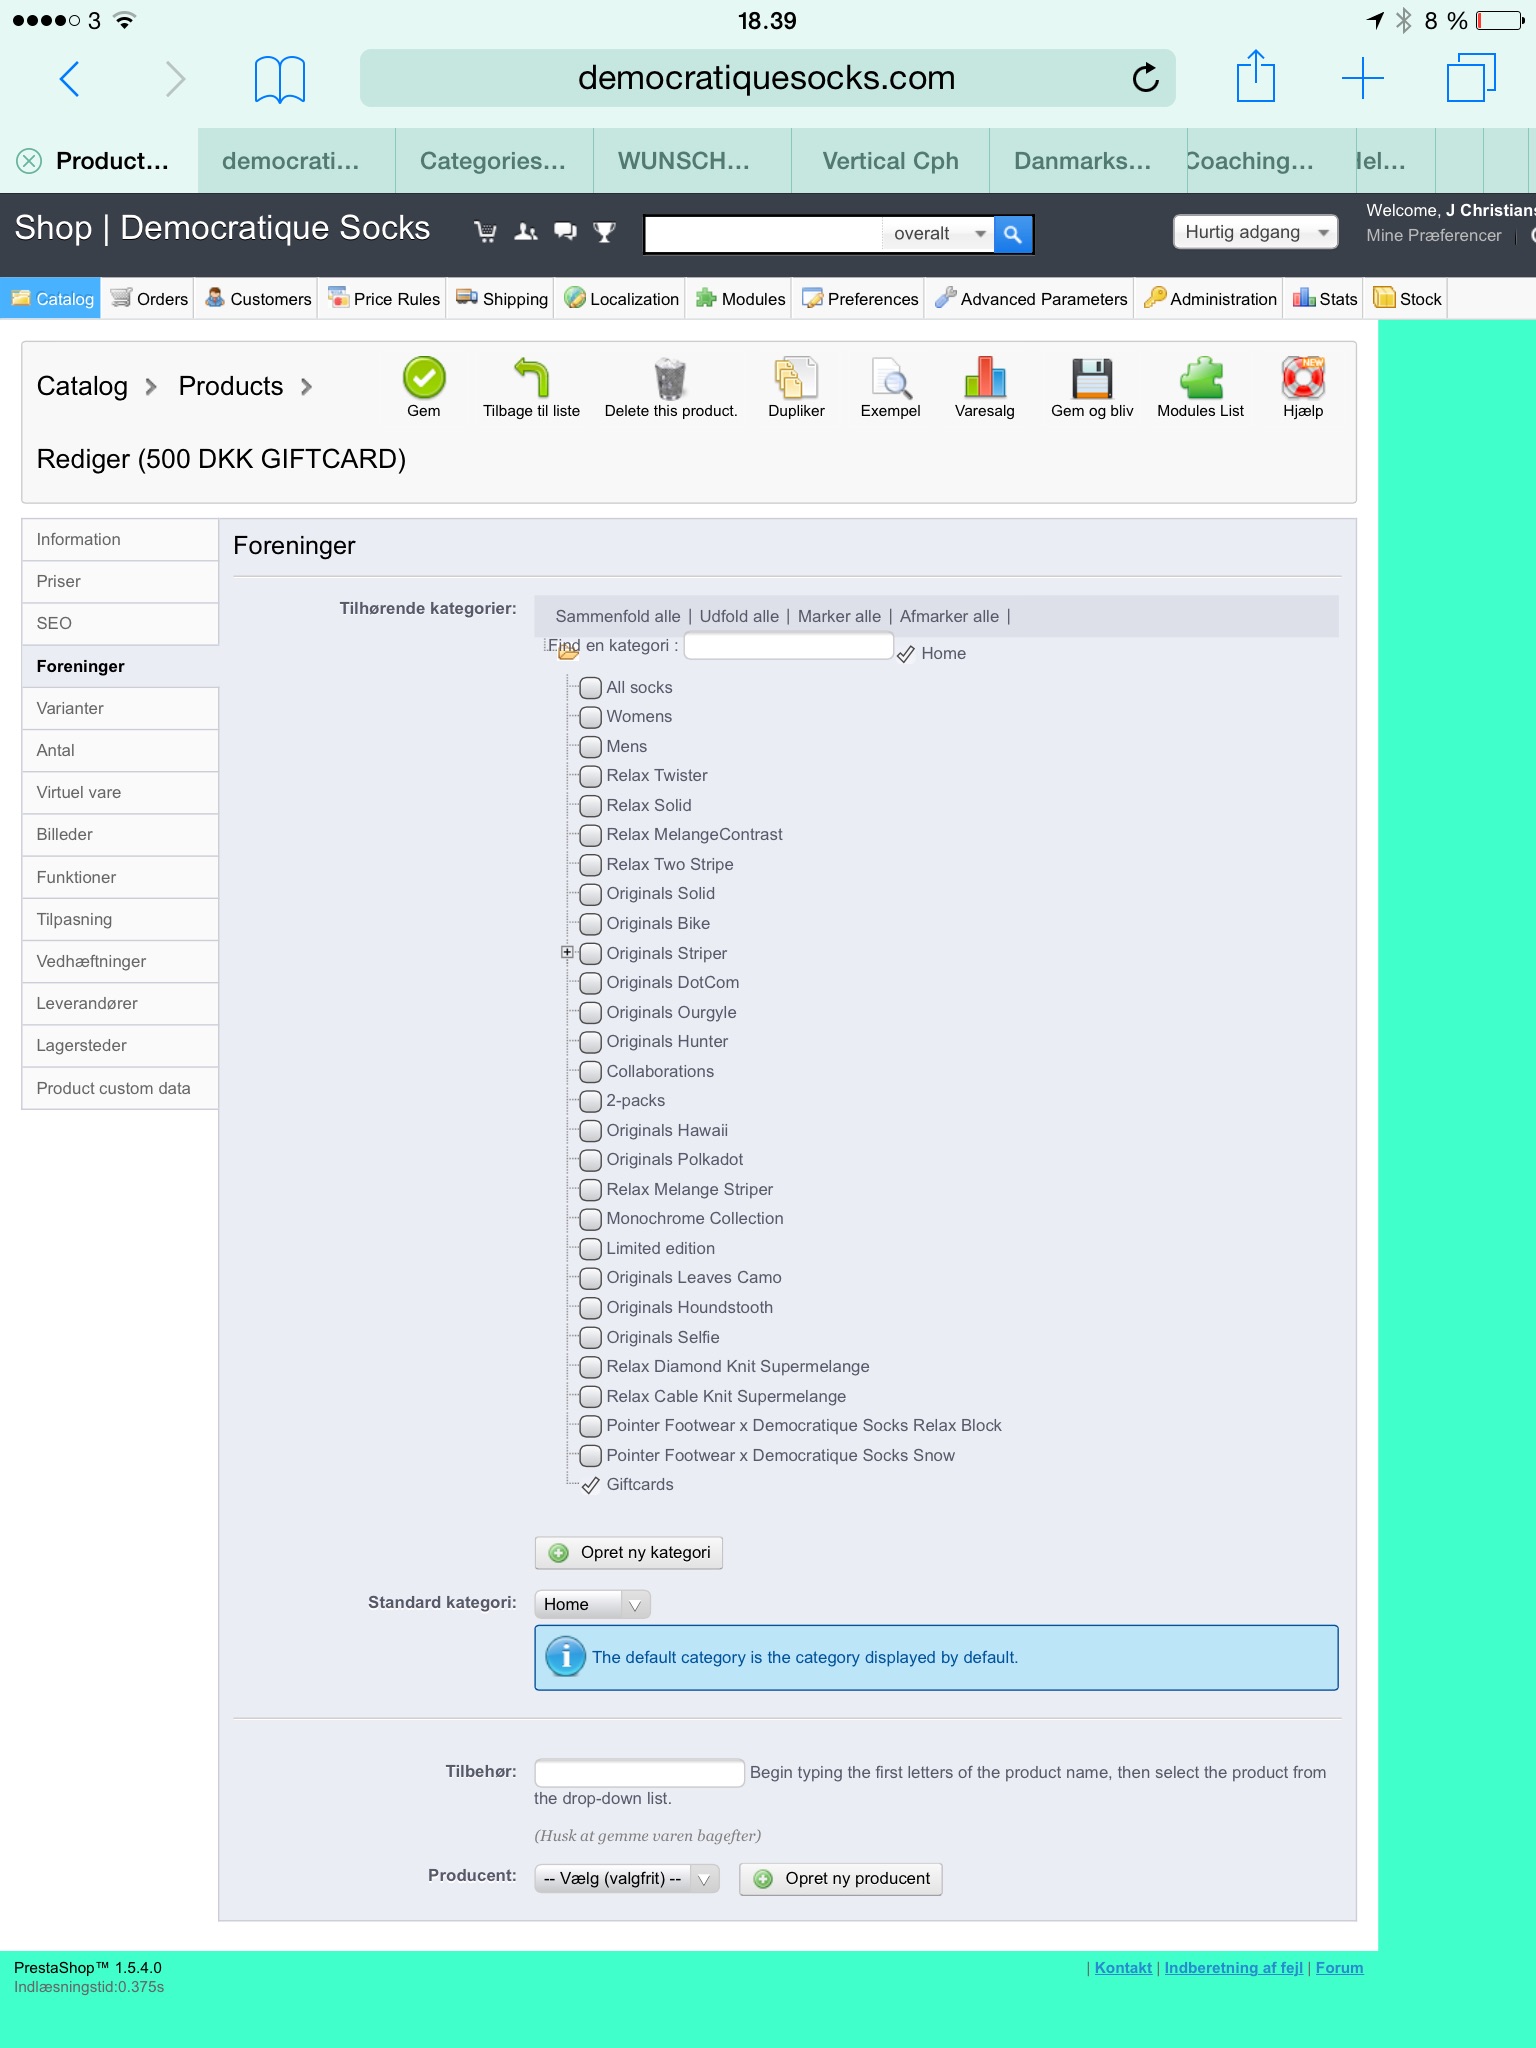Click the Tilbehør product input field
The width and height of the screenshot is (1536, 2048).
[x=639, y=1773]
